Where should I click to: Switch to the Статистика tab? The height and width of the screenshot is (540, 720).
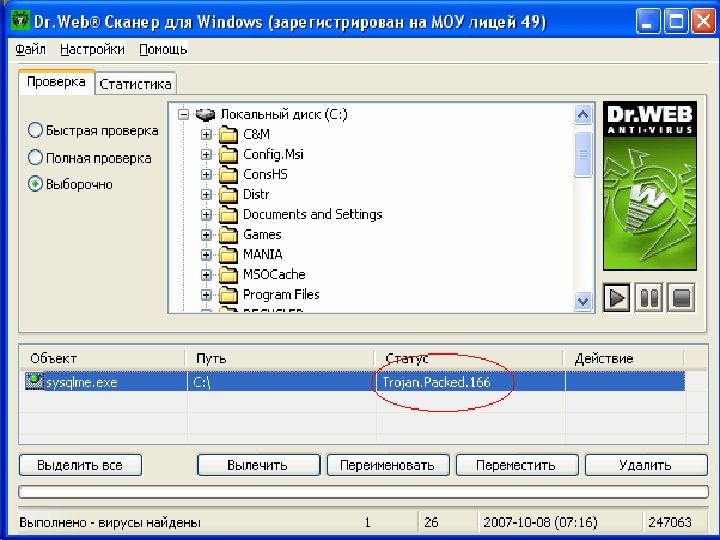135,84
